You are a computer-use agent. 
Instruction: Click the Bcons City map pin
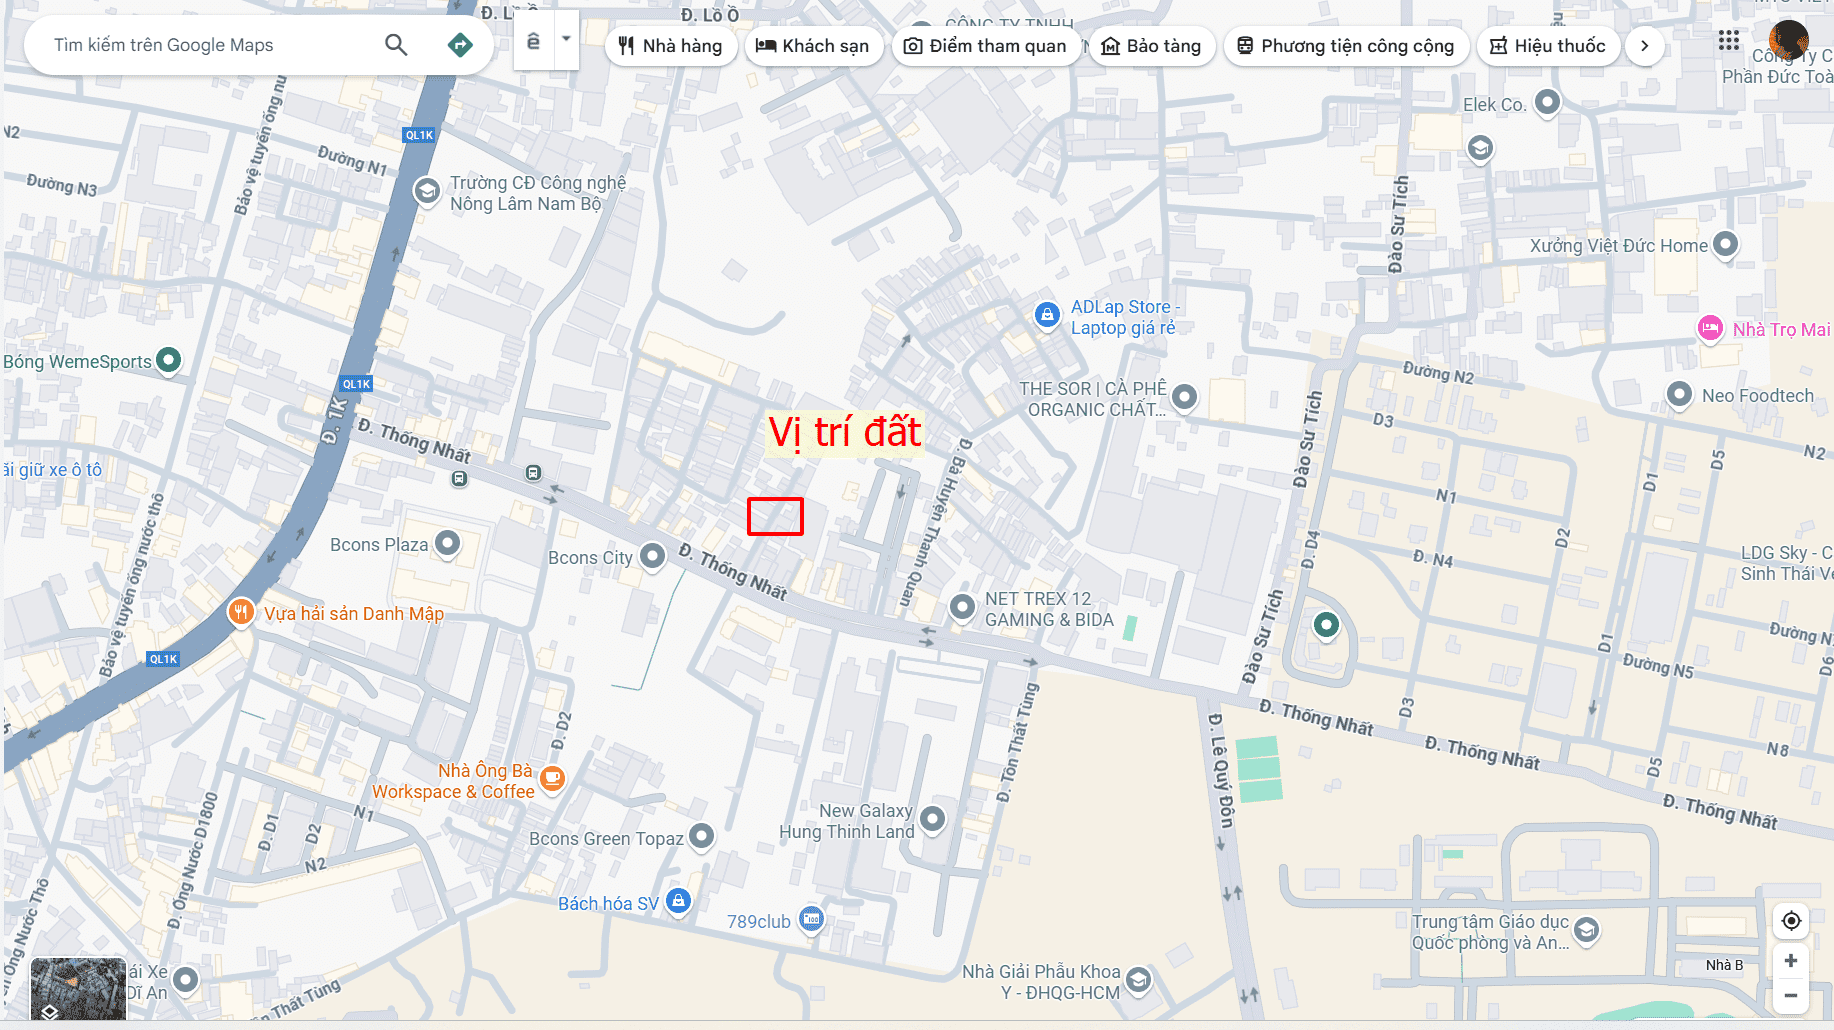tap(652, 555)
